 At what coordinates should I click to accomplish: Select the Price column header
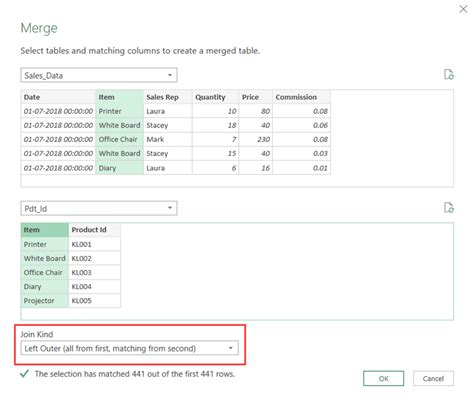pyautogui.click(x=256, y=97)
